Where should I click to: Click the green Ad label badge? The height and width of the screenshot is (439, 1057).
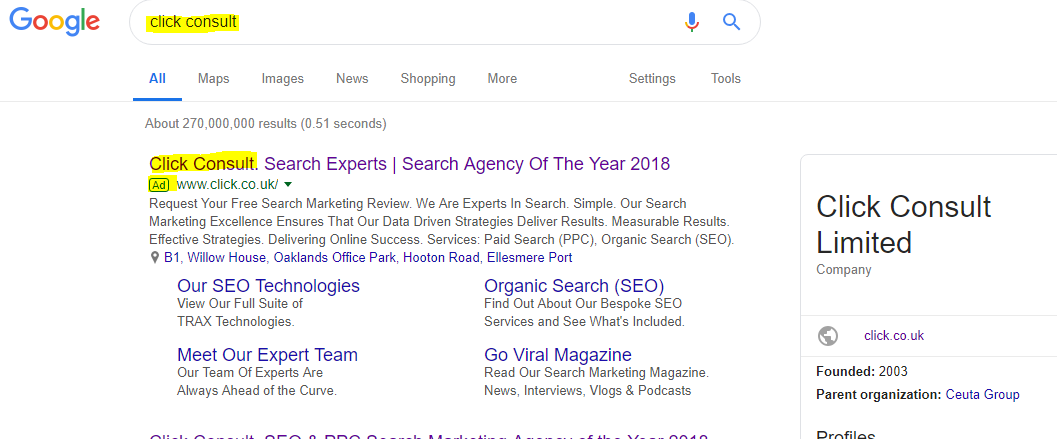pos(158,184)
